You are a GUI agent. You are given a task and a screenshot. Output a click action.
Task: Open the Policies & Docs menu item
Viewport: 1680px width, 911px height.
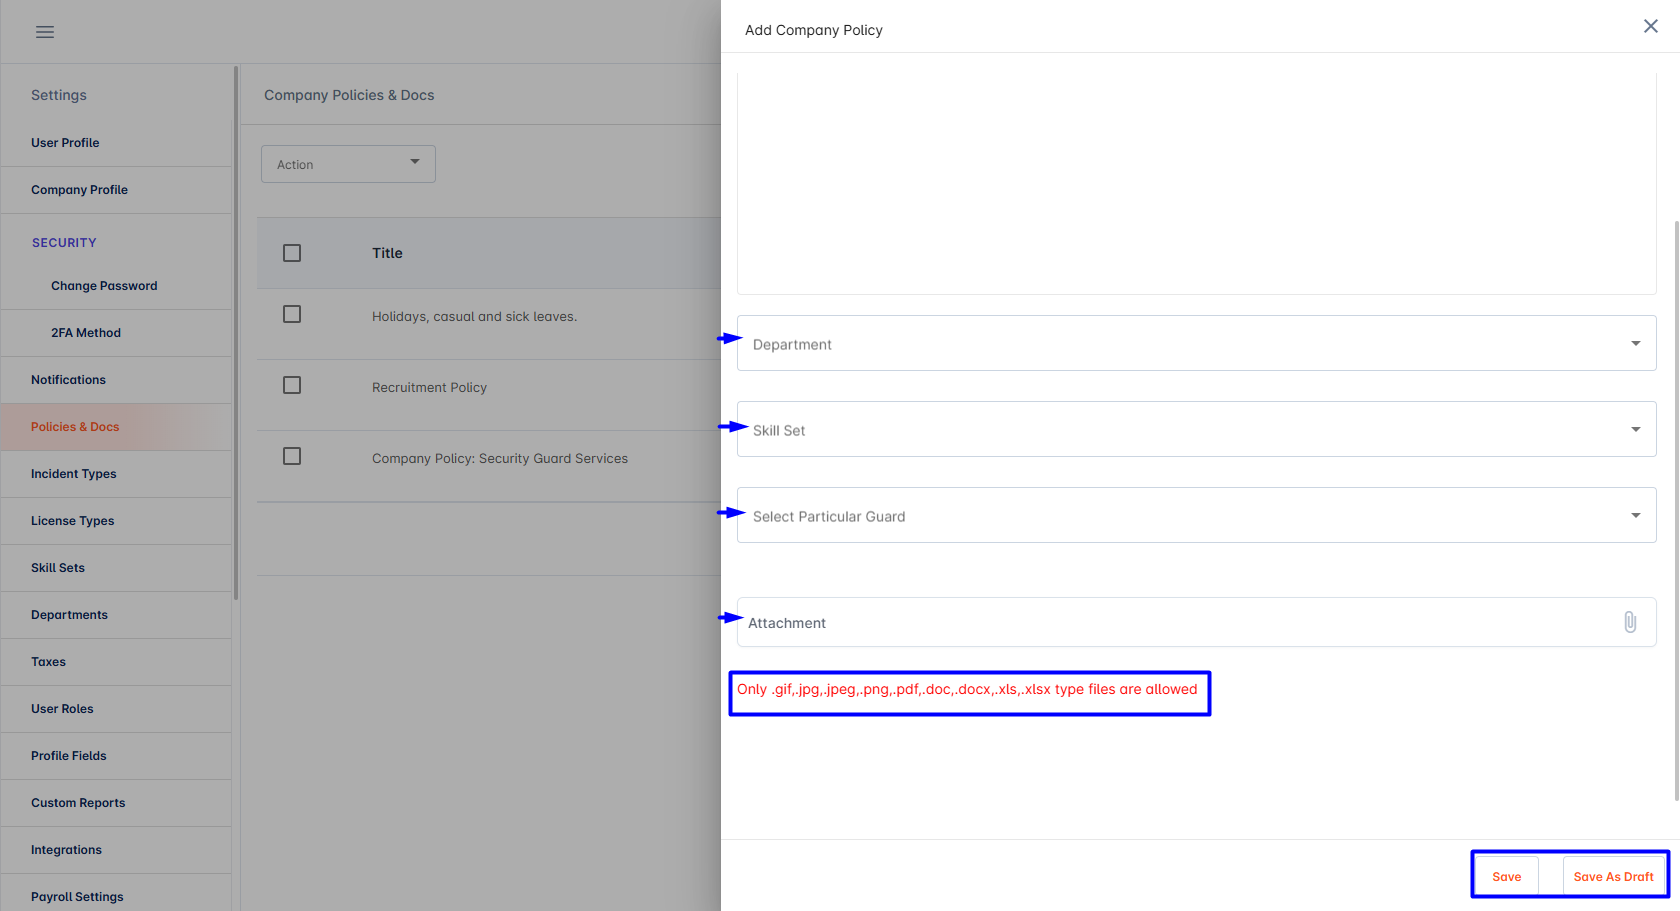coord(75,427)
